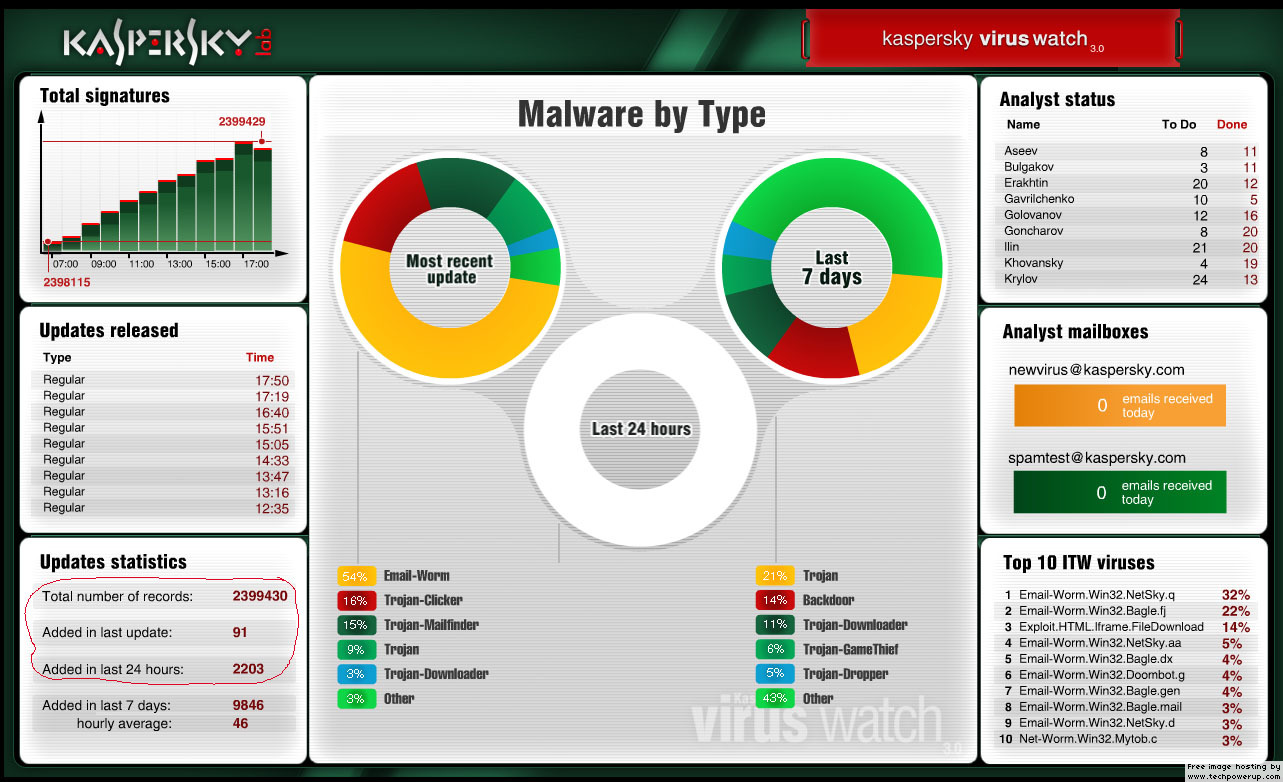This screenshot has width=1283, height=782.
Task: Select analyst Golovanov row
Action: point(1130,215)
